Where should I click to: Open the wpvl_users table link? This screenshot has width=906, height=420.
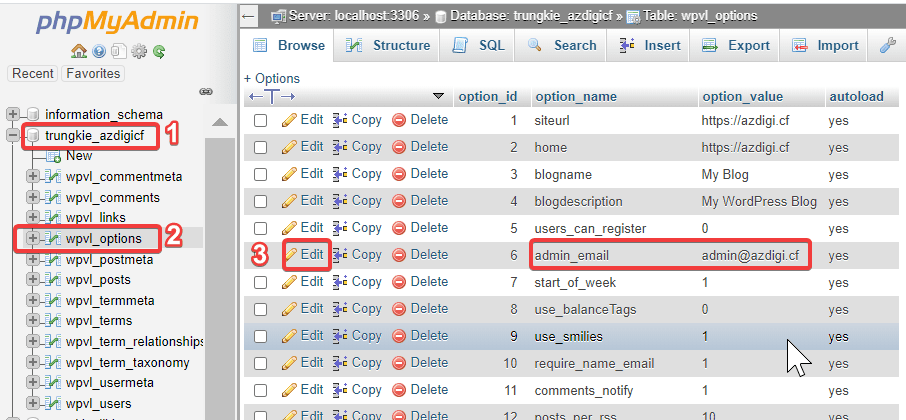[x=97, y=403]
